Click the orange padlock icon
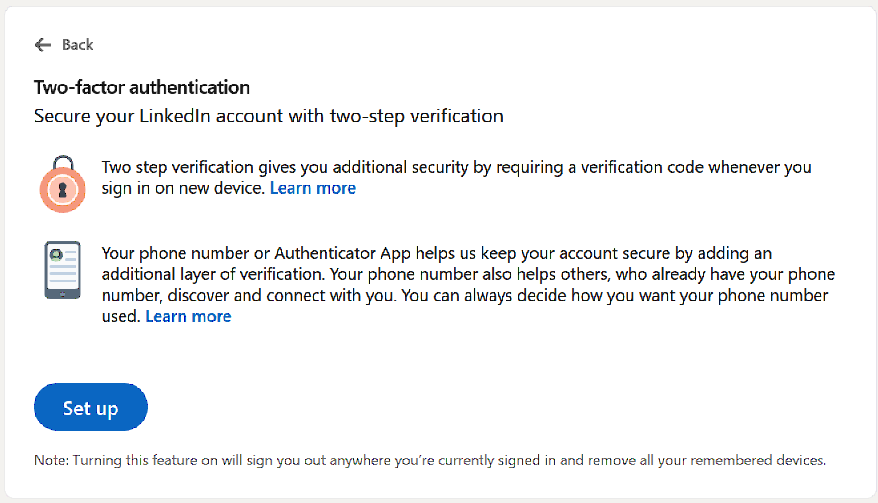The height and width of the screenshot is (503, 878). click(x=63, y=184)
